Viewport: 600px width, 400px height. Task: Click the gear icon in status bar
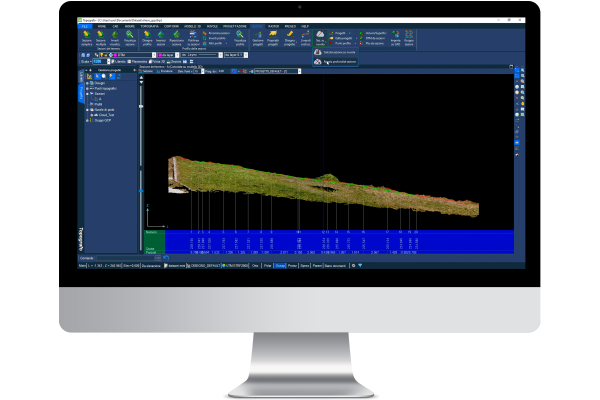353,265
